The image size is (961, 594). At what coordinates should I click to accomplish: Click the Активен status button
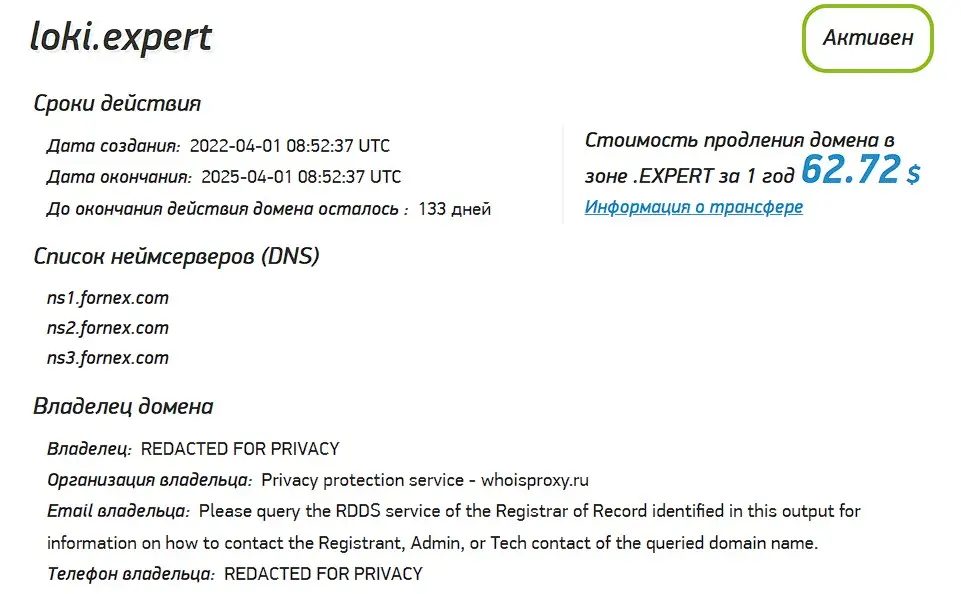coord(867,39)
